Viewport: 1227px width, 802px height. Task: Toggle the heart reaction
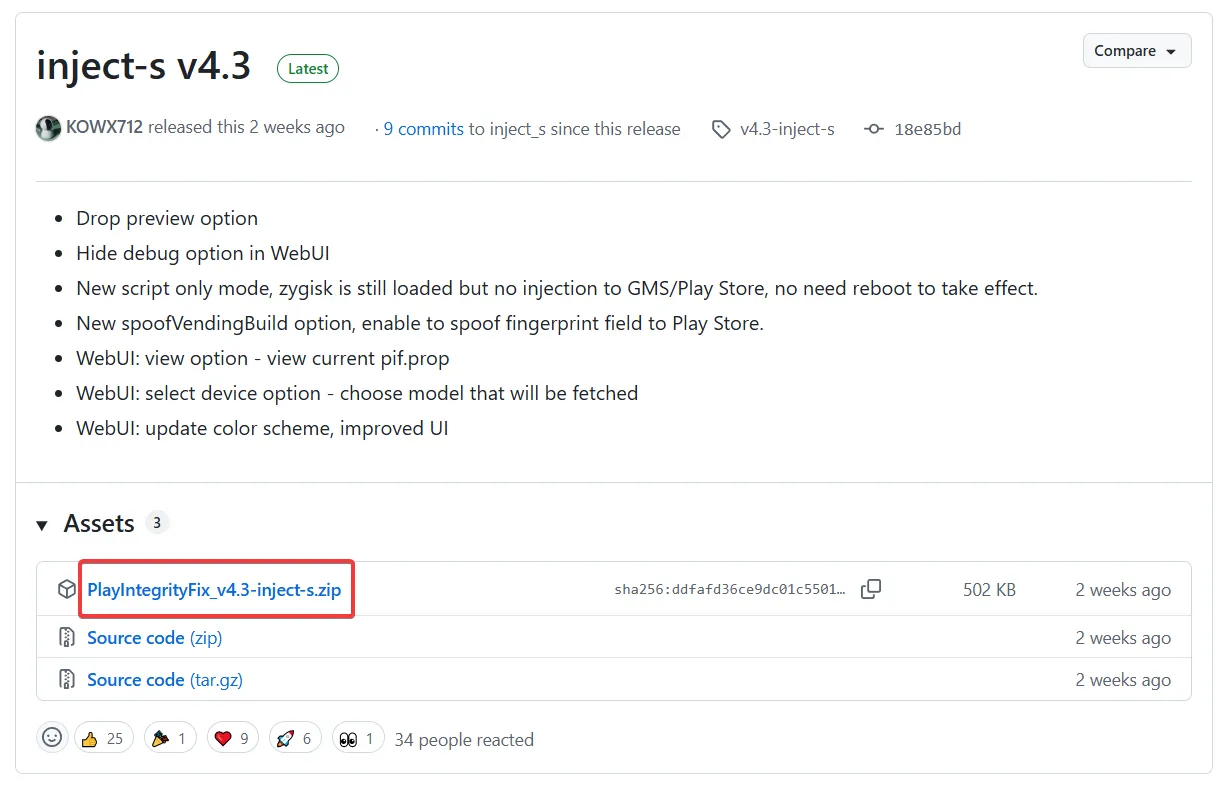click(x=233, y=738)
